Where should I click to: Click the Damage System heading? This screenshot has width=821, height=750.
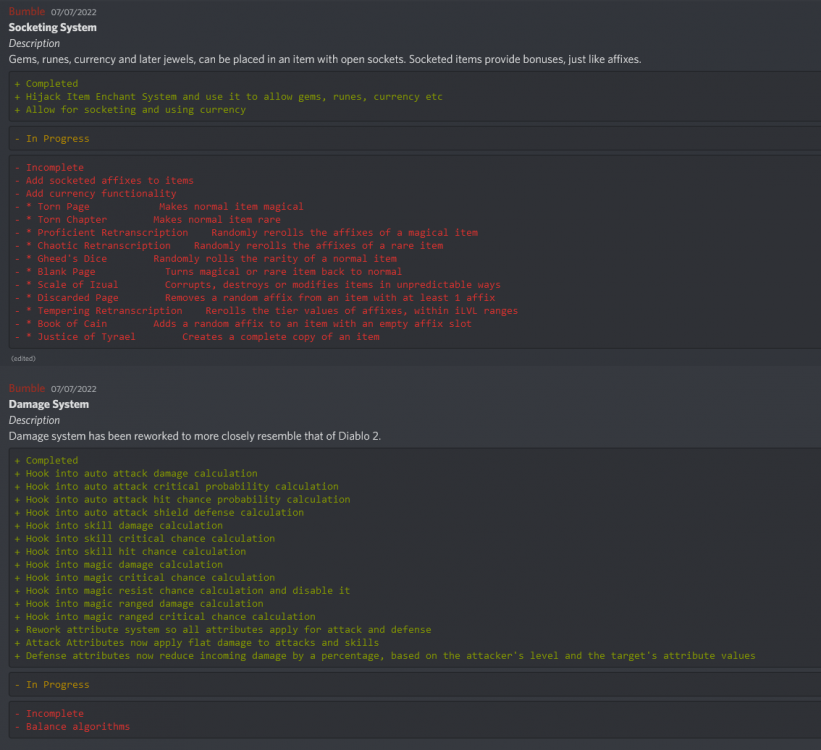point(49,404)
